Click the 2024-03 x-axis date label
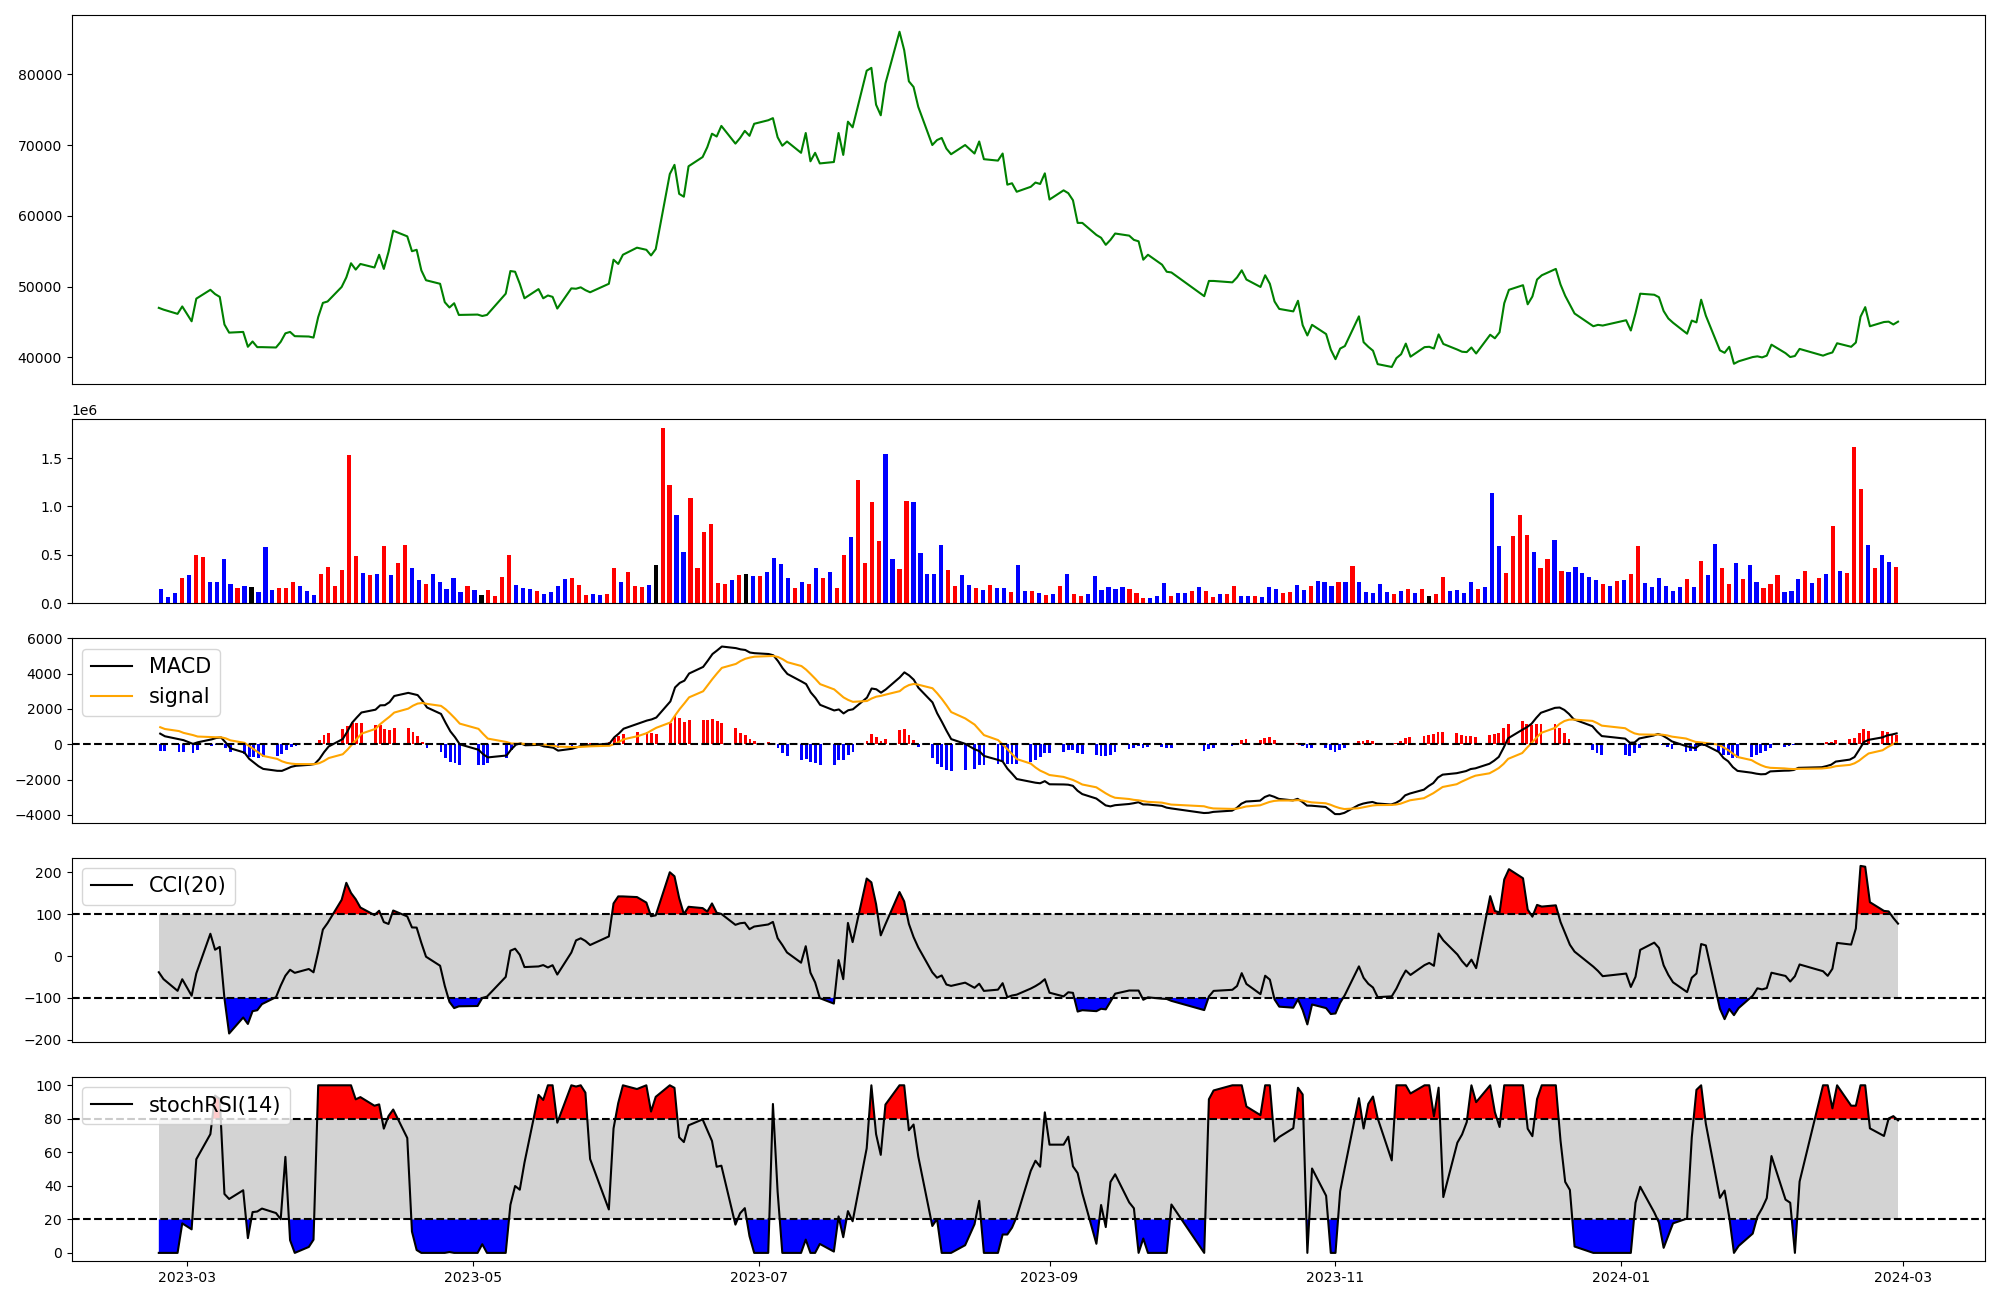This screenshot has width=2000, height=1300. [x=1901, y=1277]
